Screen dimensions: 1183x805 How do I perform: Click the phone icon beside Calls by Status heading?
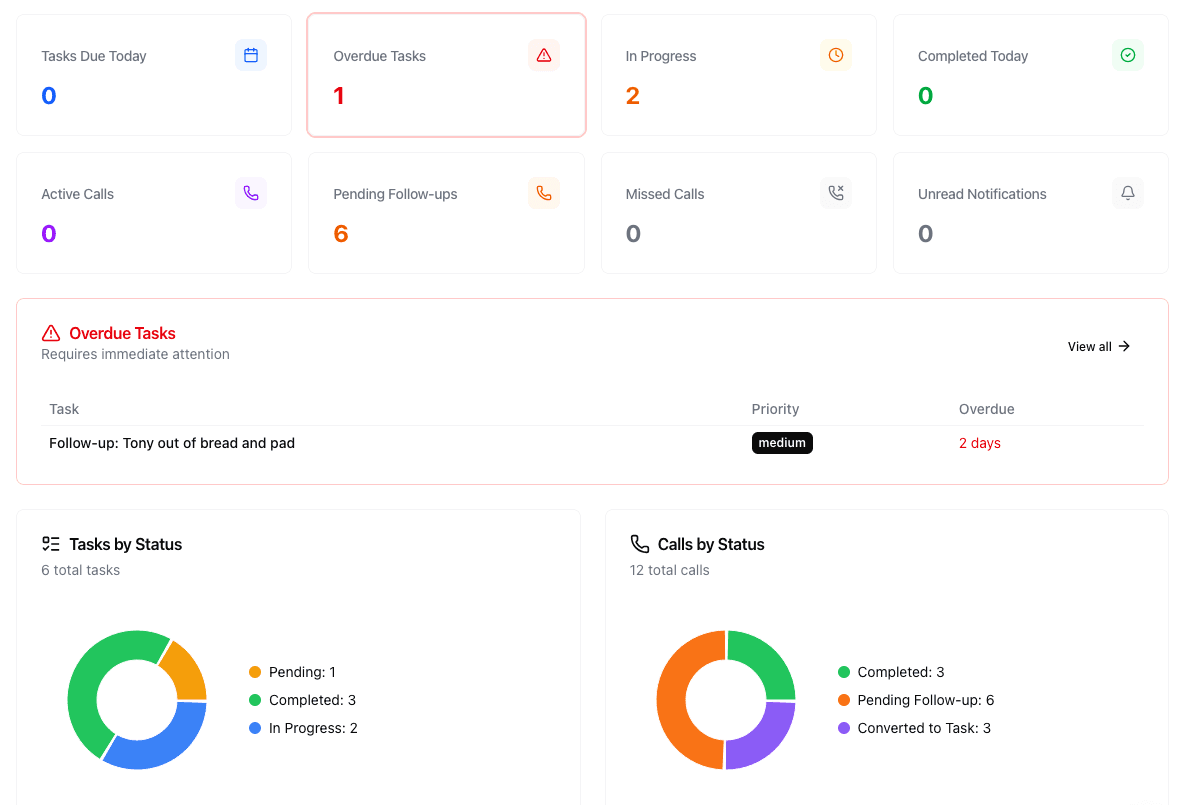639,543
